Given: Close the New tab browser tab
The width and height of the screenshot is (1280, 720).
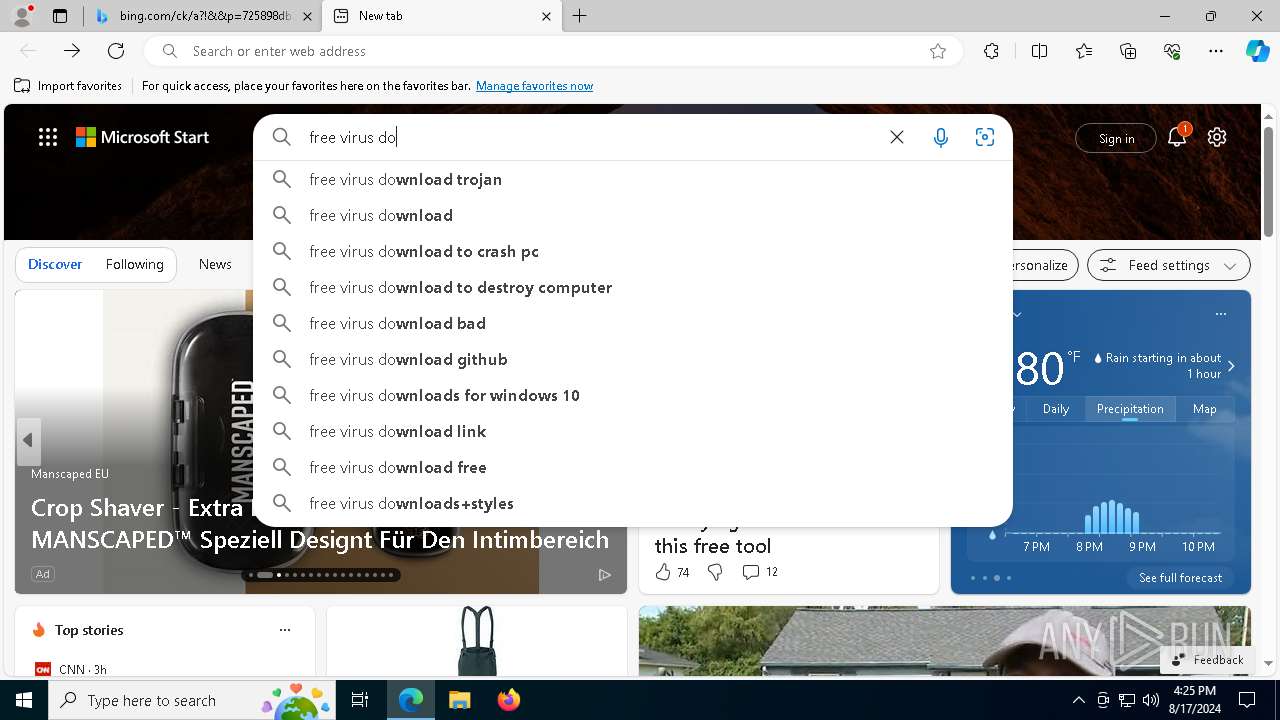Looking at the screenshot, I should click(546, 16).
